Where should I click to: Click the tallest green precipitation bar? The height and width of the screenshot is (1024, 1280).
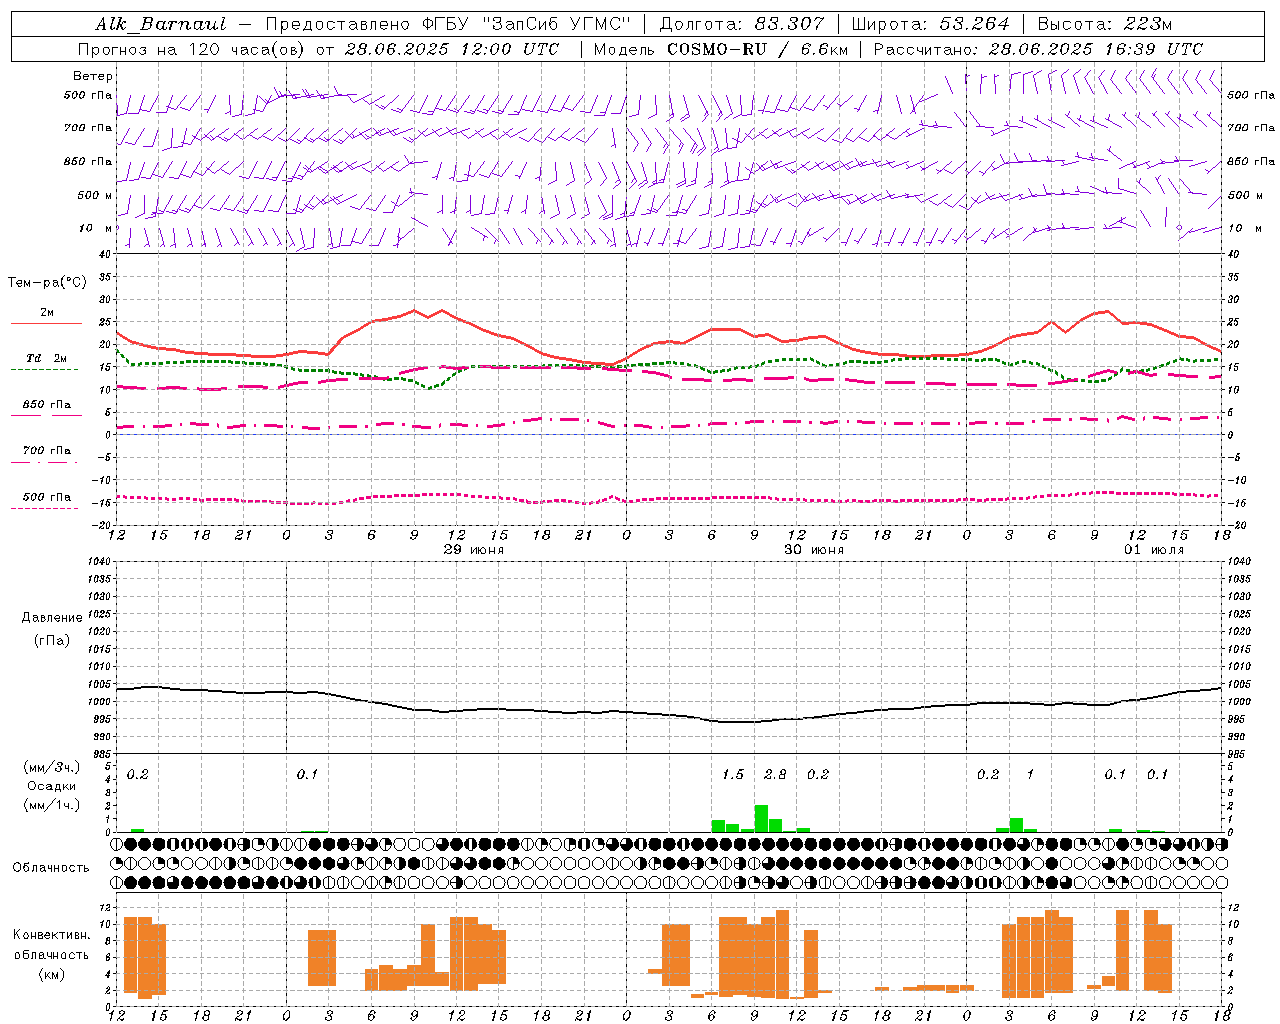click(x=761, y=818)
